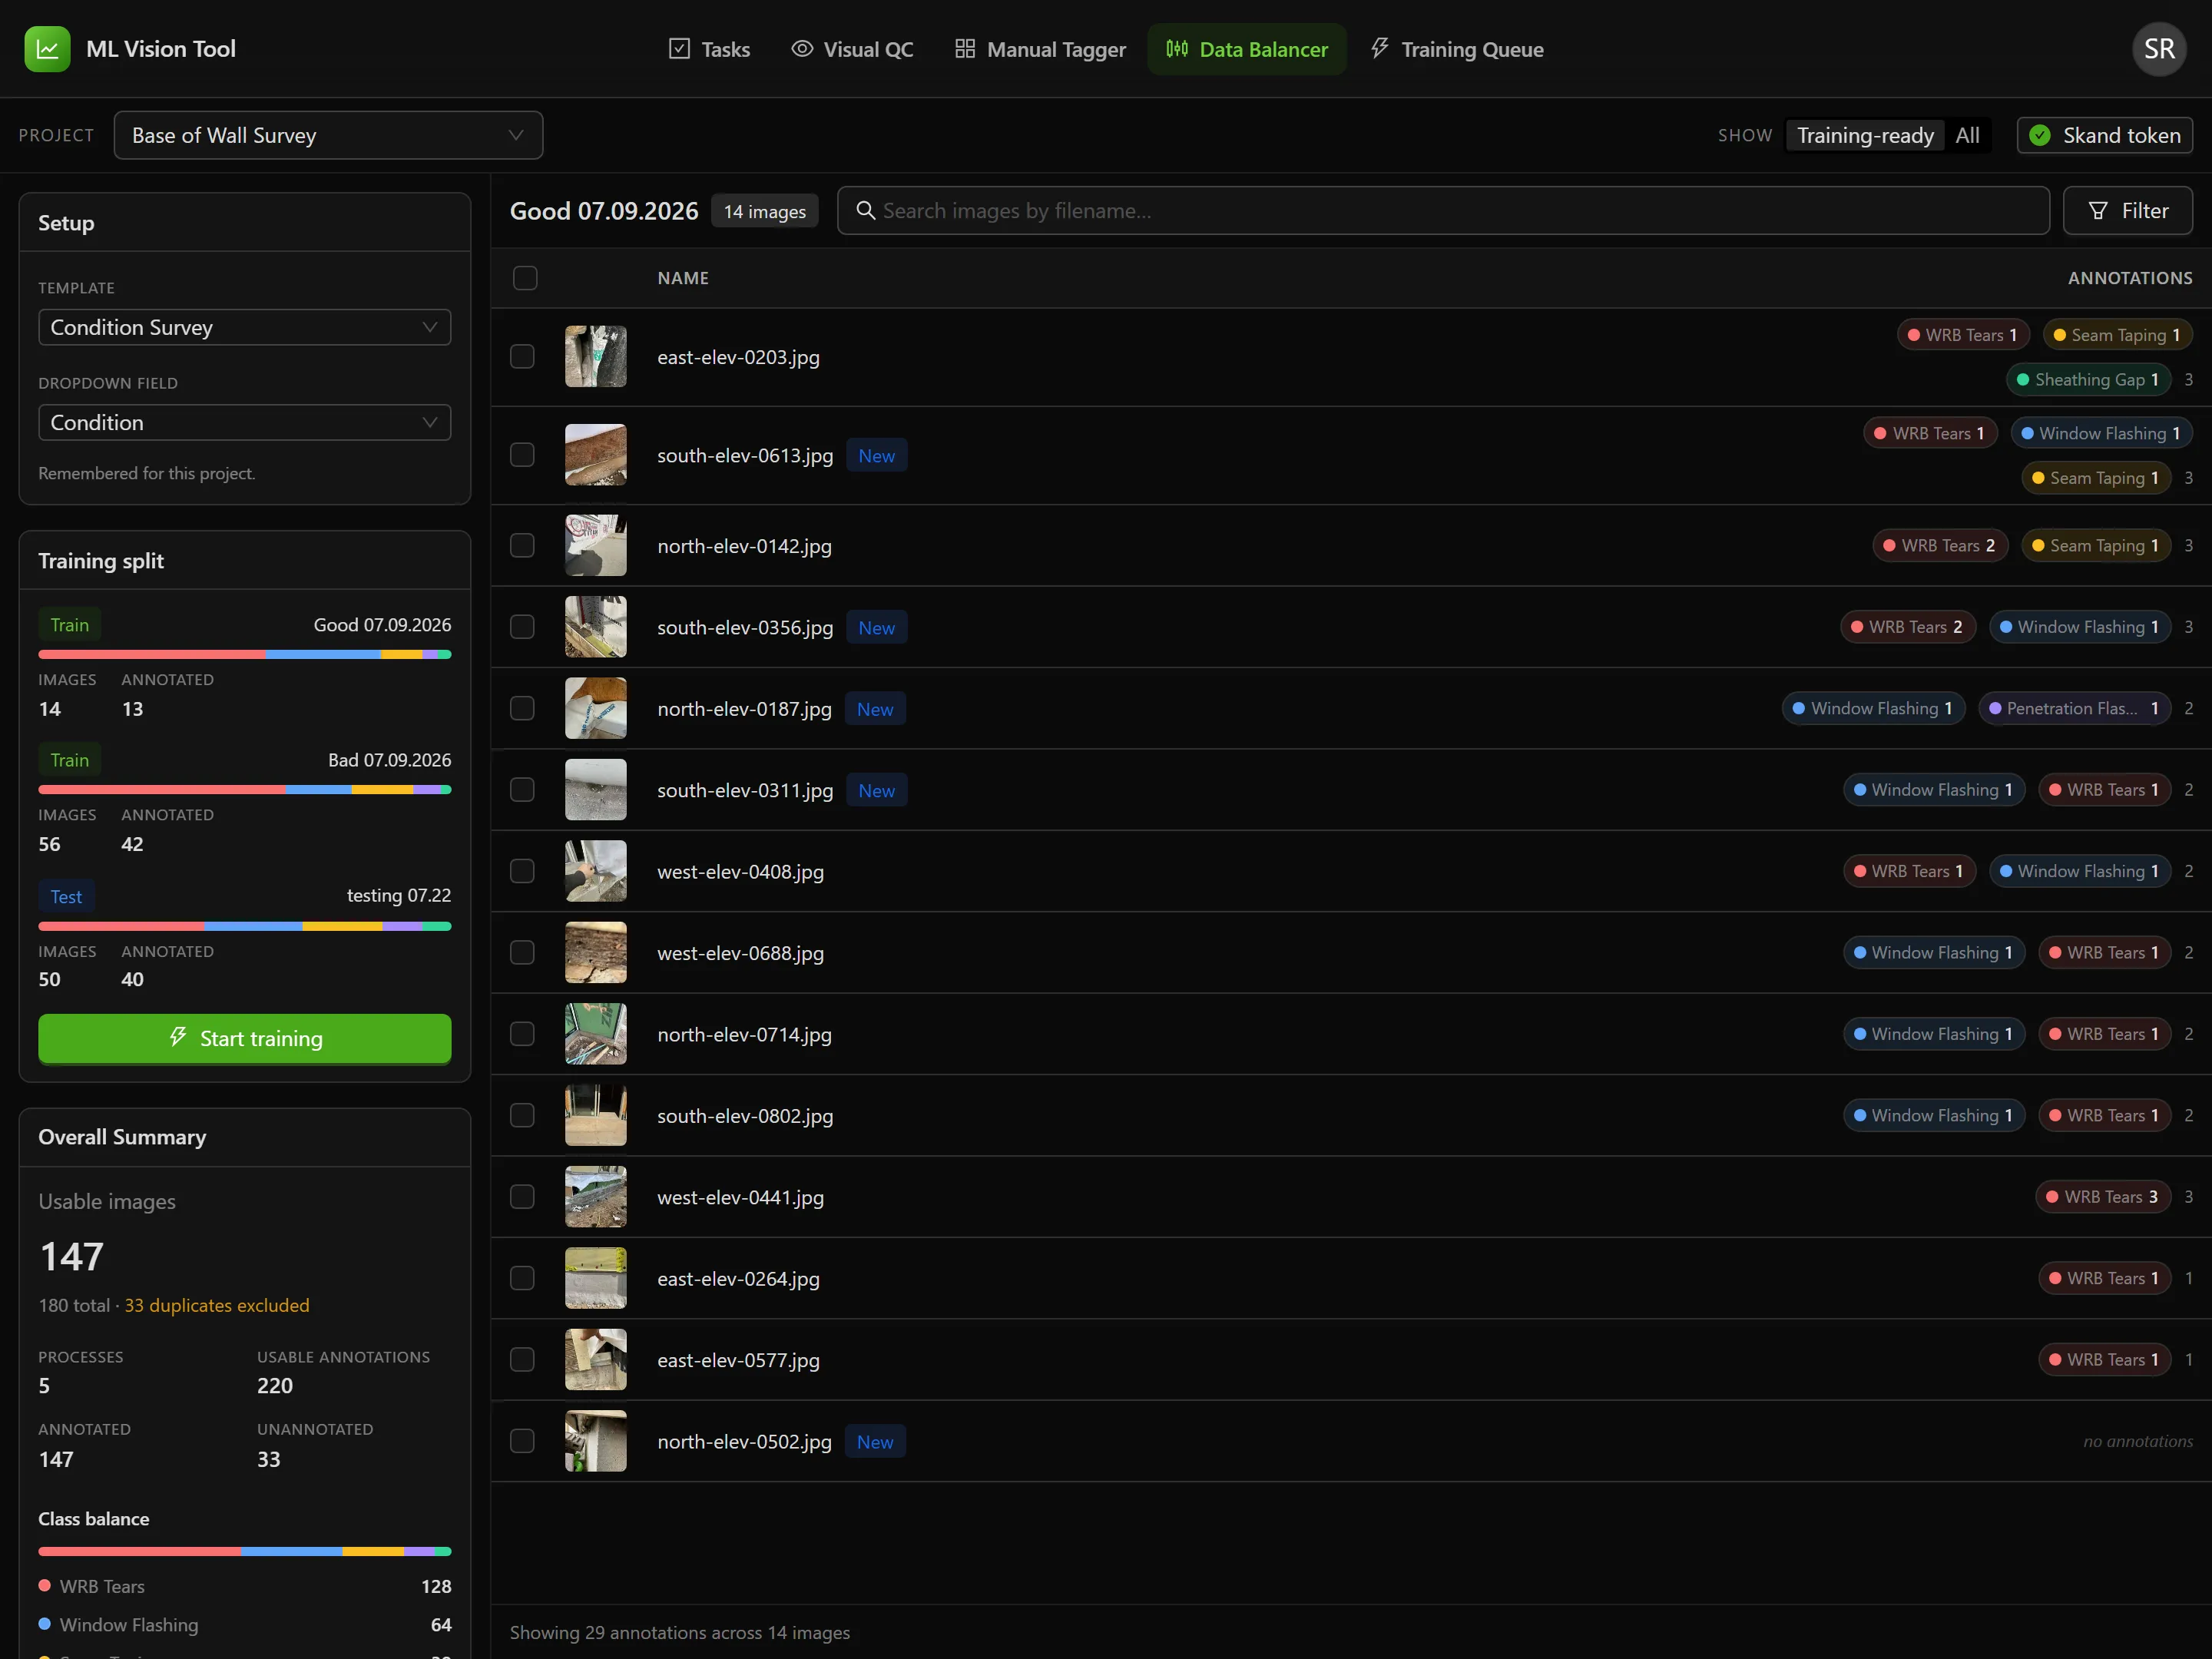Click the Training Queue lightning icon
The width and height of the screenshot is (2212, 1659).
pyautogui.click(x=1380, y=49)
